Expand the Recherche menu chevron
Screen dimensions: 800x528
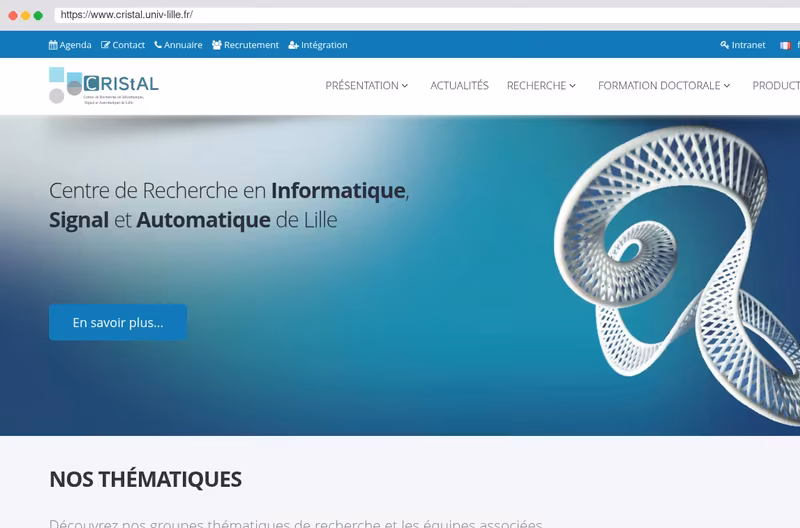pyautogui.click(x=572, y=86)
